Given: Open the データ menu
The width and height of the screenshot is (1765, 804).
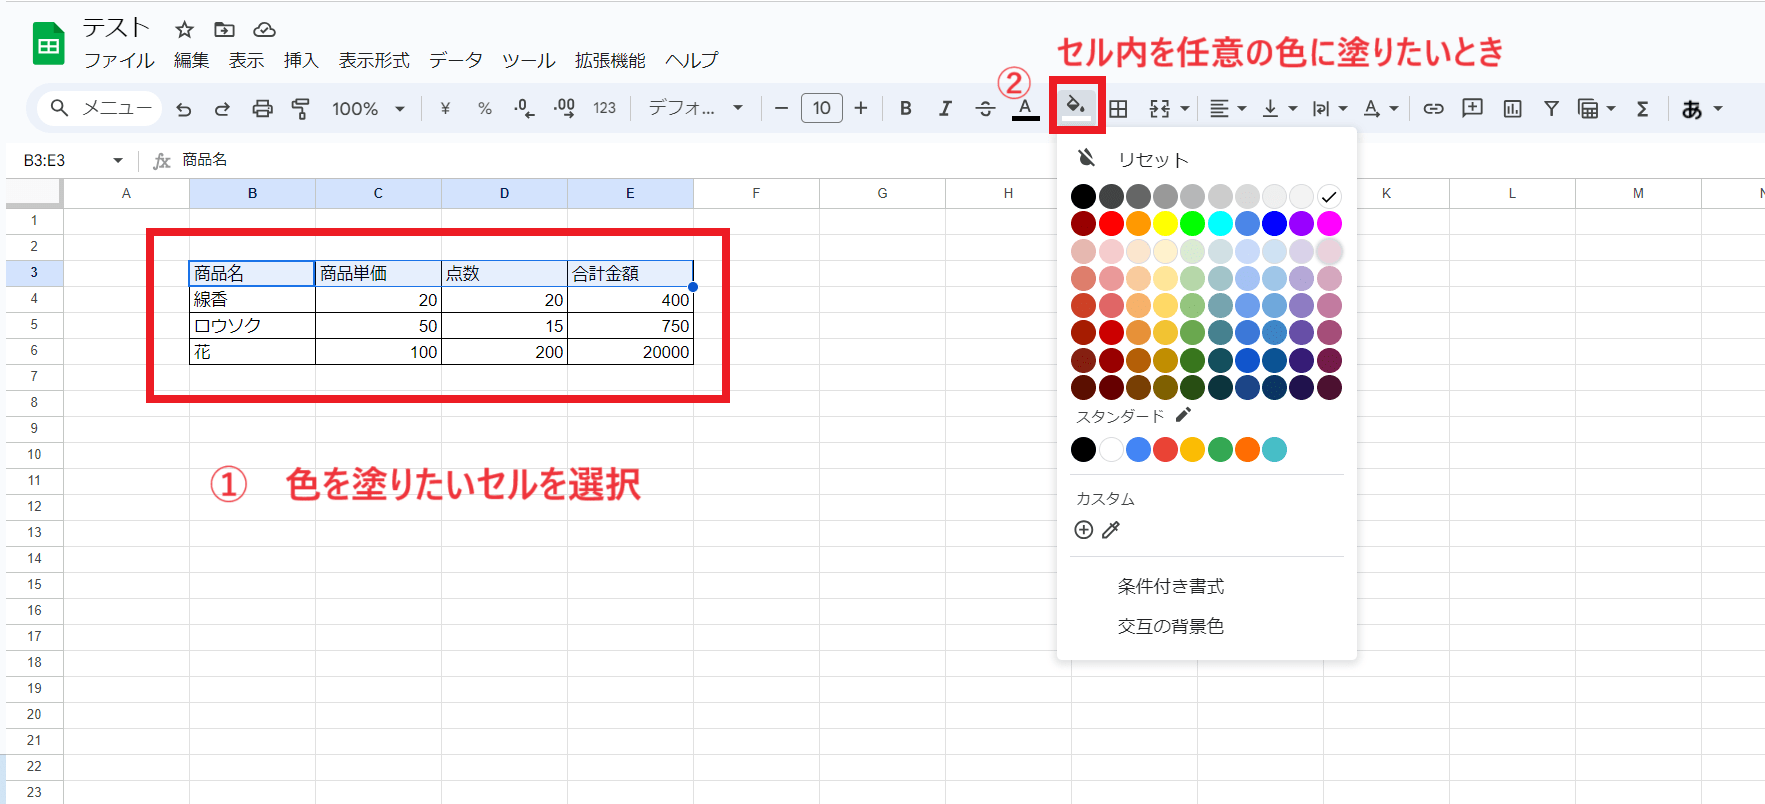Looking at the screenshot, I should coord(455,61).
